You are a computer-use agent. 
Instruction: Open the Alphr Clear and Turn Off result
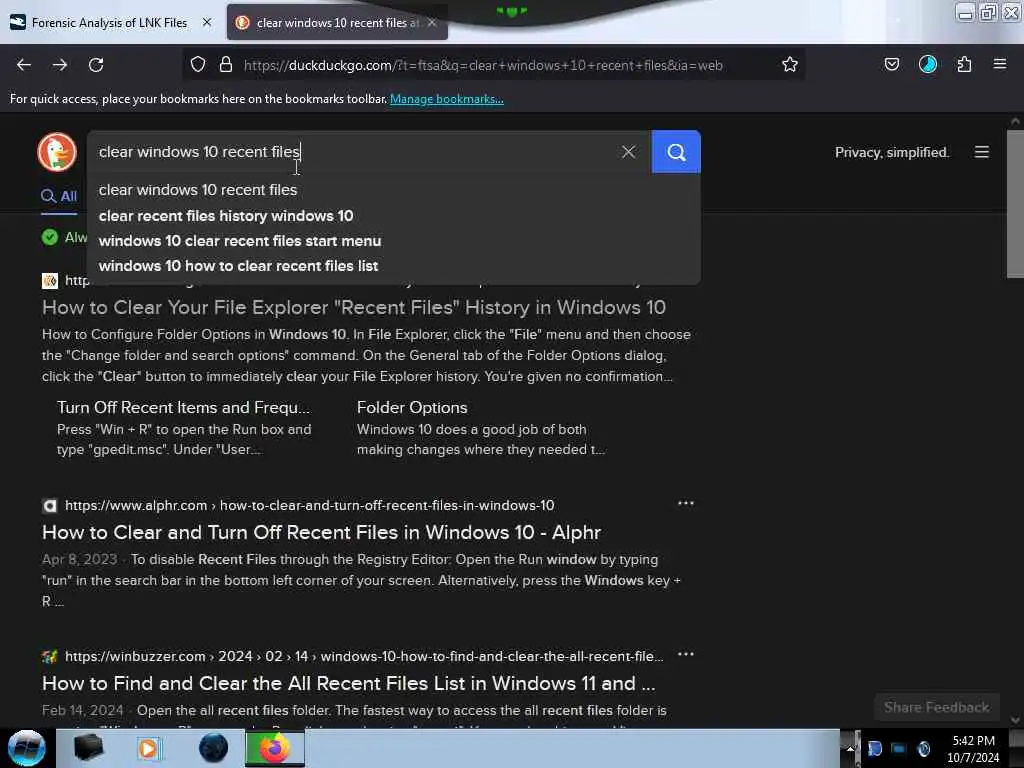pos(321,533)
